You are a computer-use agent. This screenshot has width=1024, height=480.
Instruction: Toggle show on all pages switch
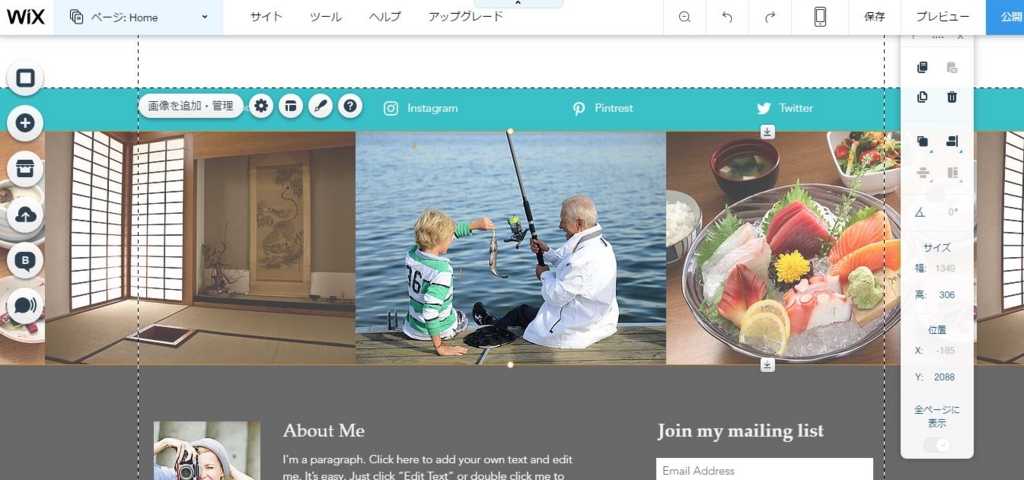[x=937, y=445]
